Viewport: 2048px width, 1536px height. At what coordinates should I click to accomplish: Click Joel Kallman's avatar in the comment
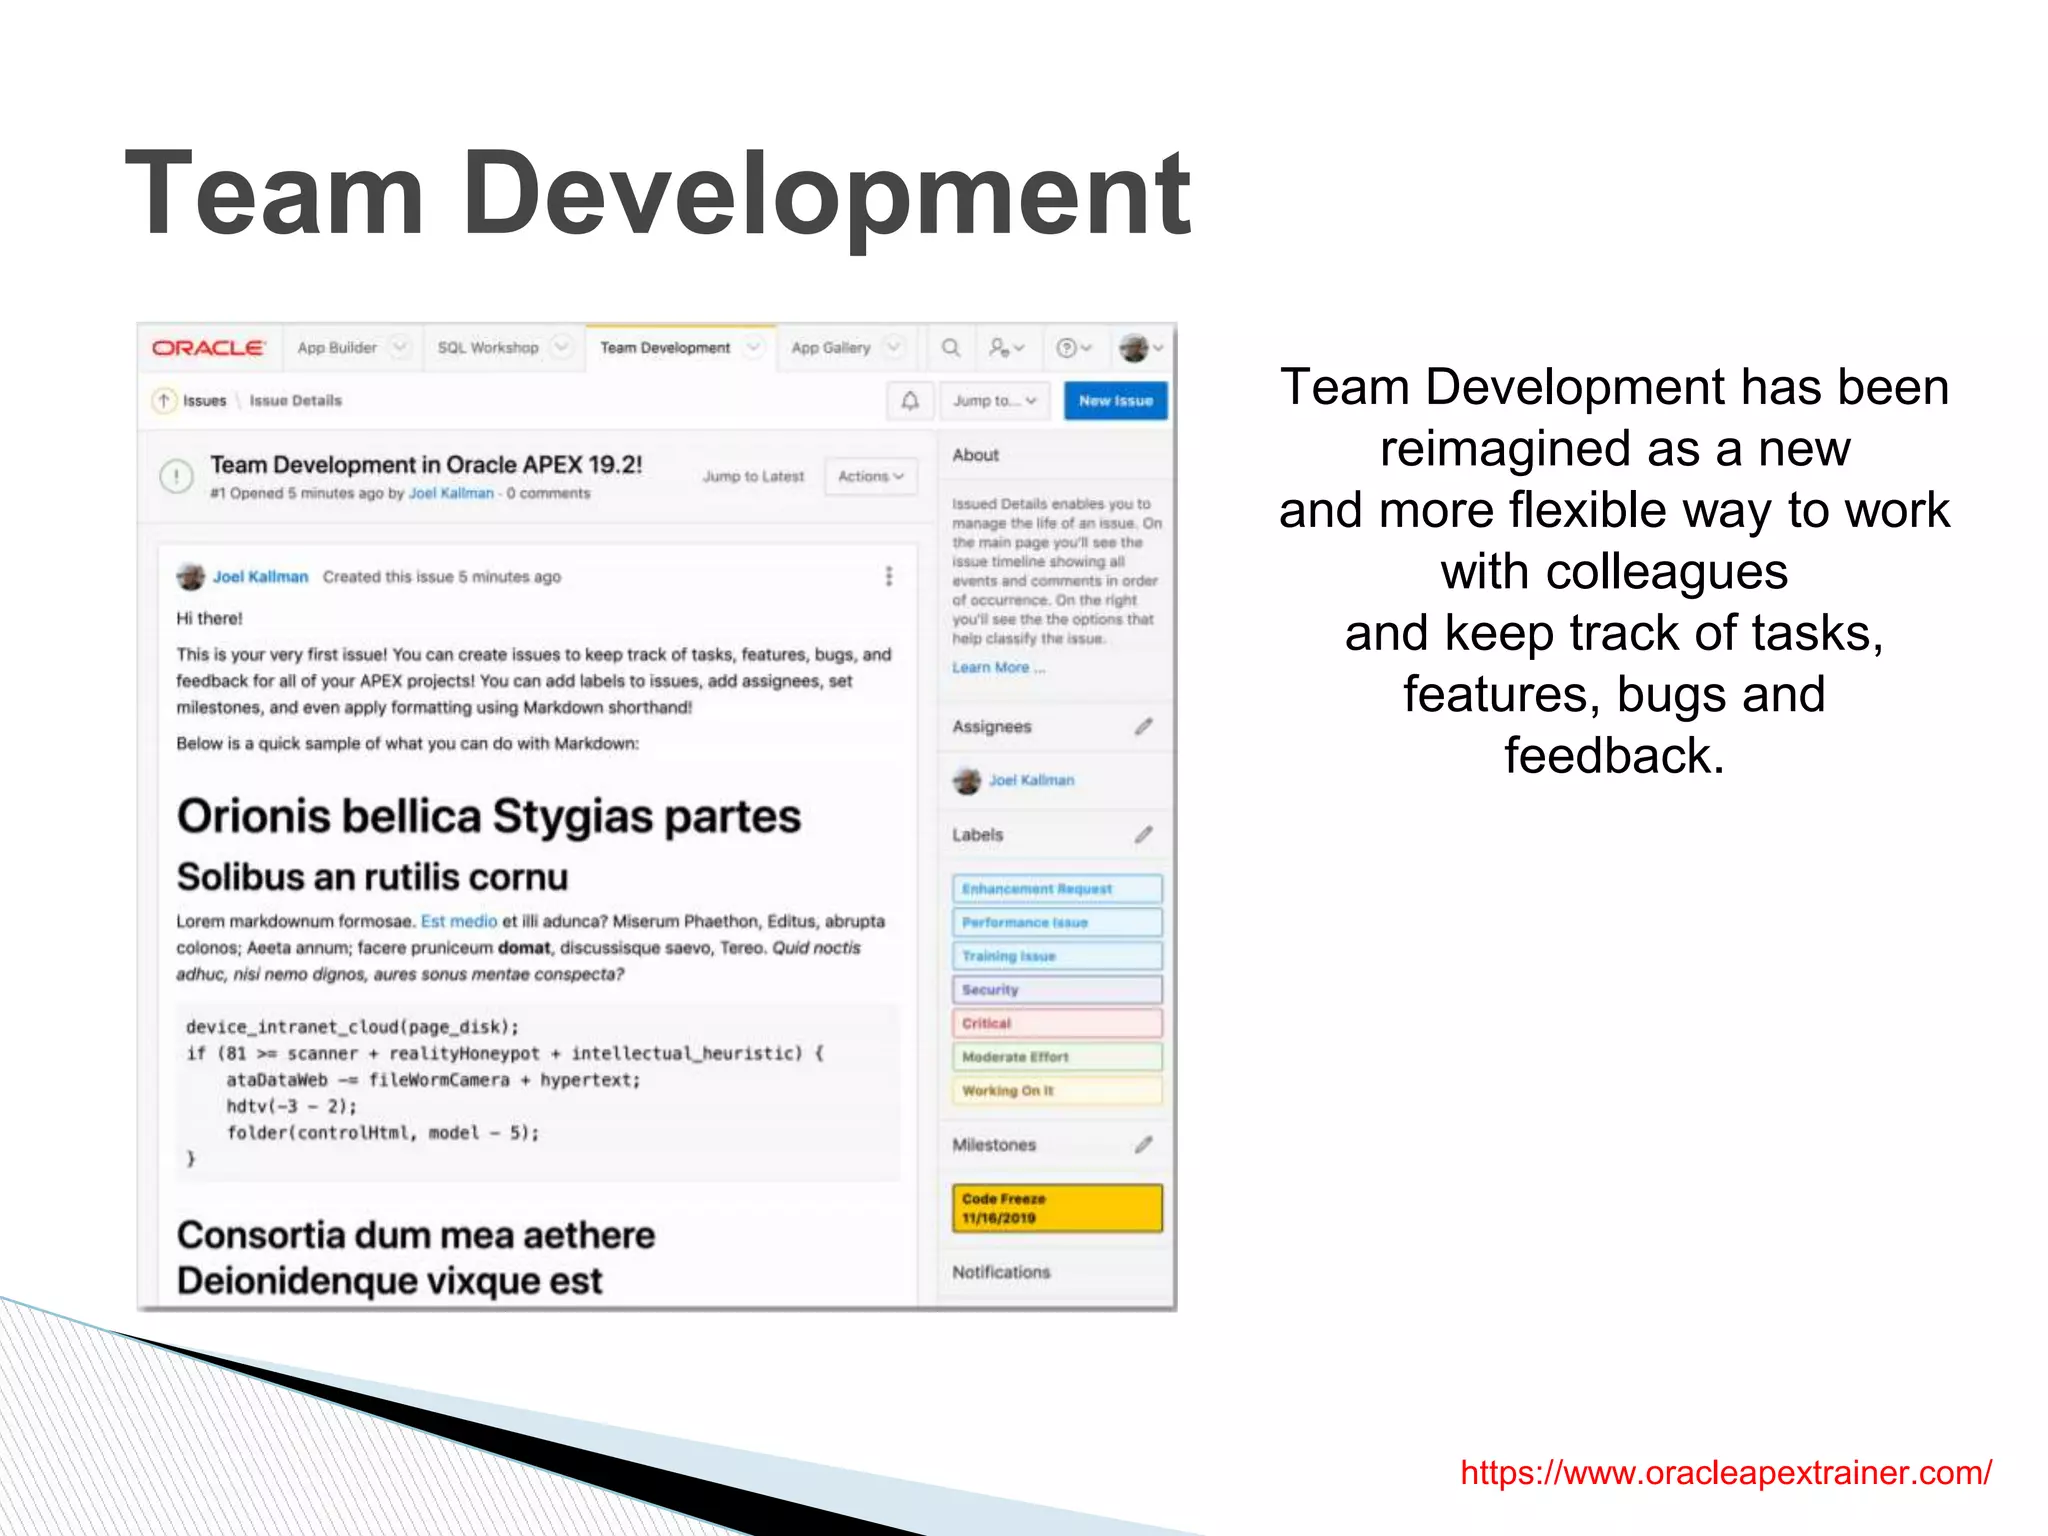click(190, 577)
